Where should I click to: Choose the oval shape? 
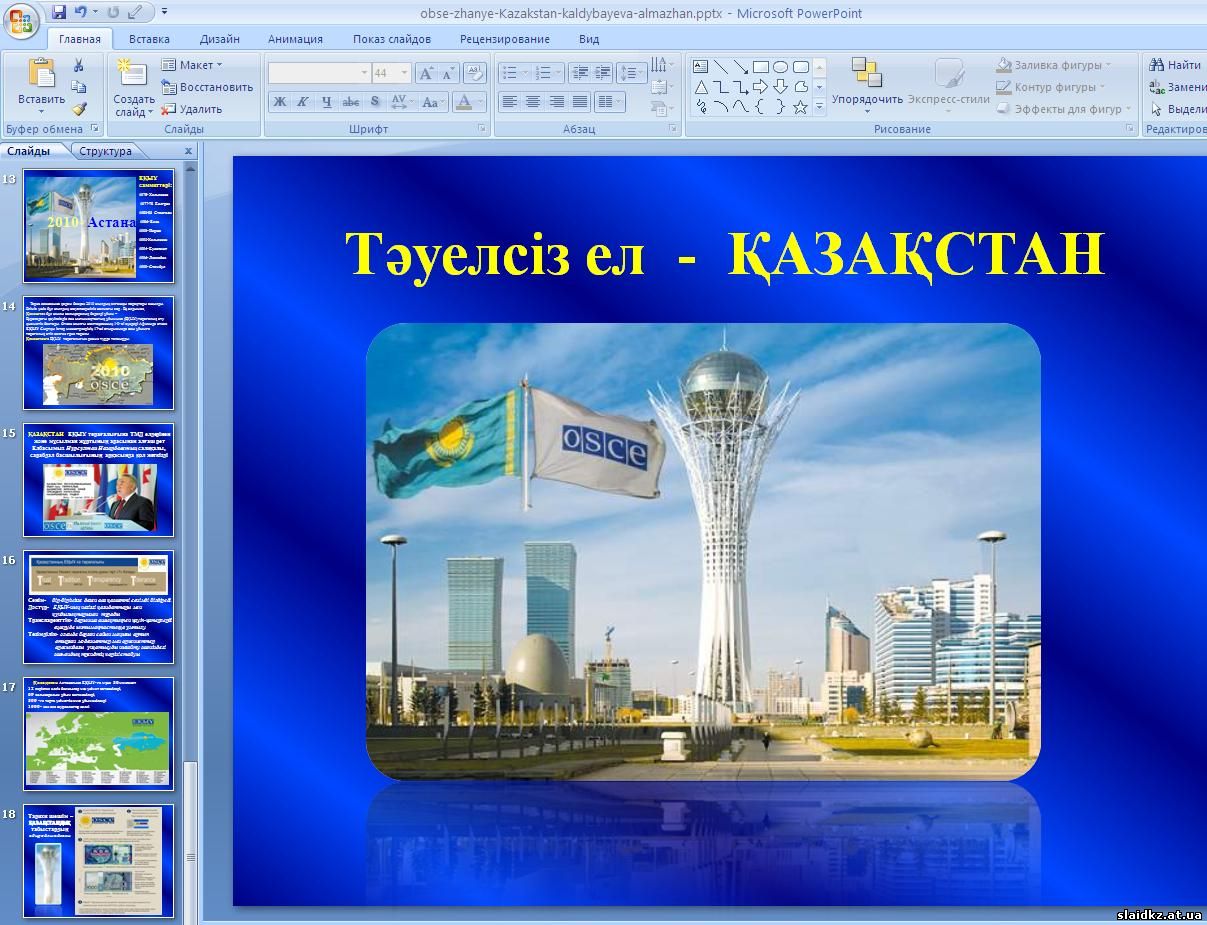(x=781, y=67)
